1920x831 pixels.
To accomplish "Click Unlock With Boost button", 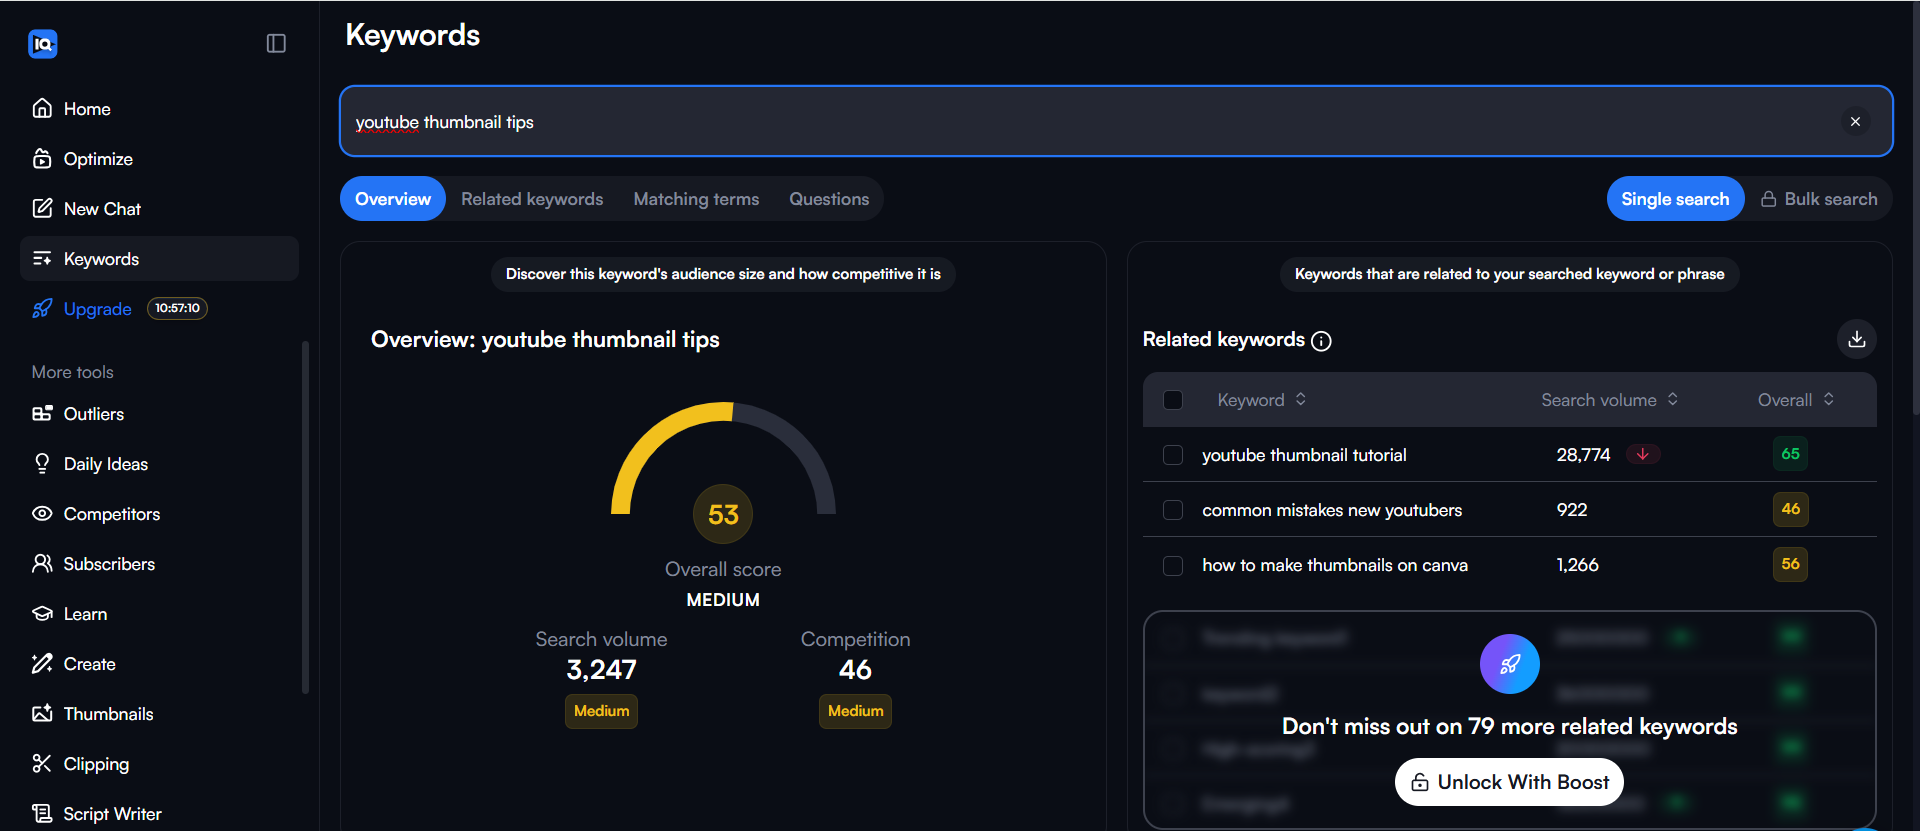I will pos(1509,782).
